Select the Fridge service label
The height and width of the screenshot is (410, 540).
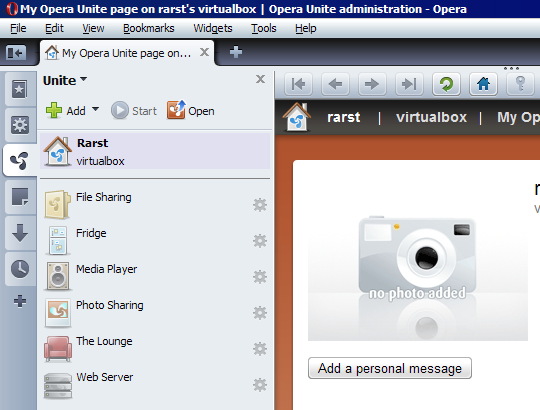tap(91, 233)
